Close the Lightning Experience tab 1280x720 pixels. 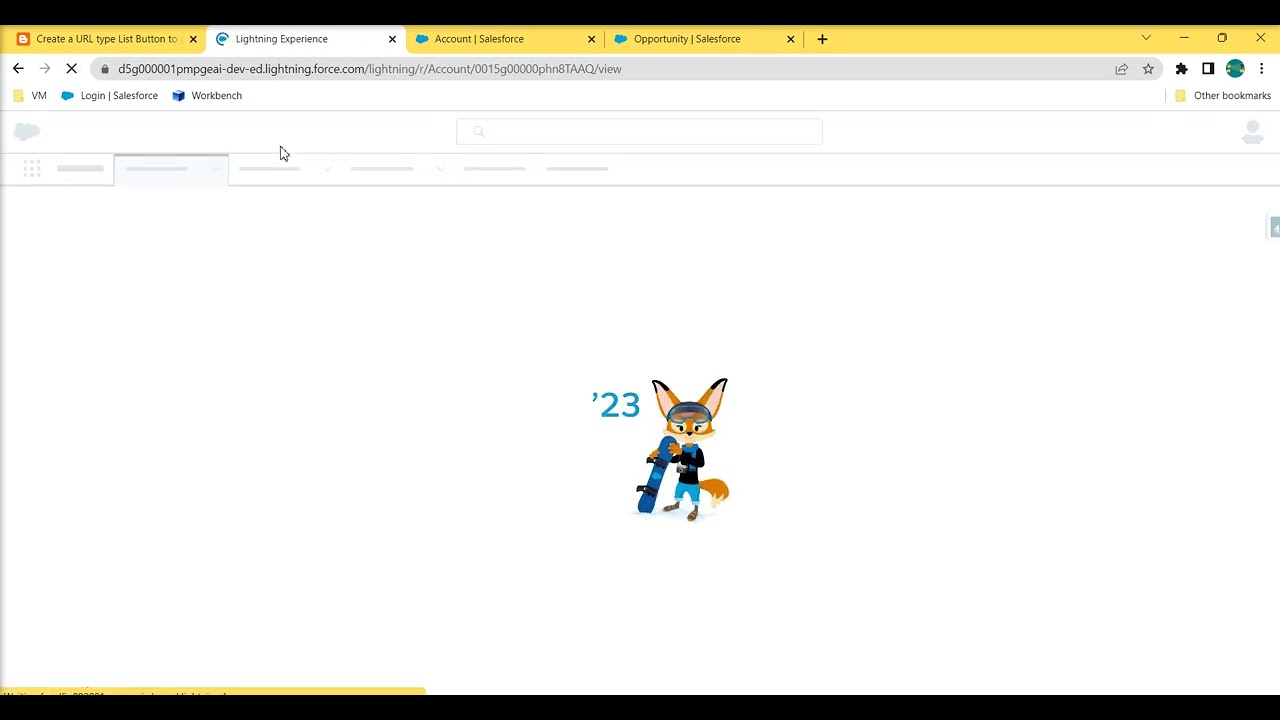pos(392,39)
